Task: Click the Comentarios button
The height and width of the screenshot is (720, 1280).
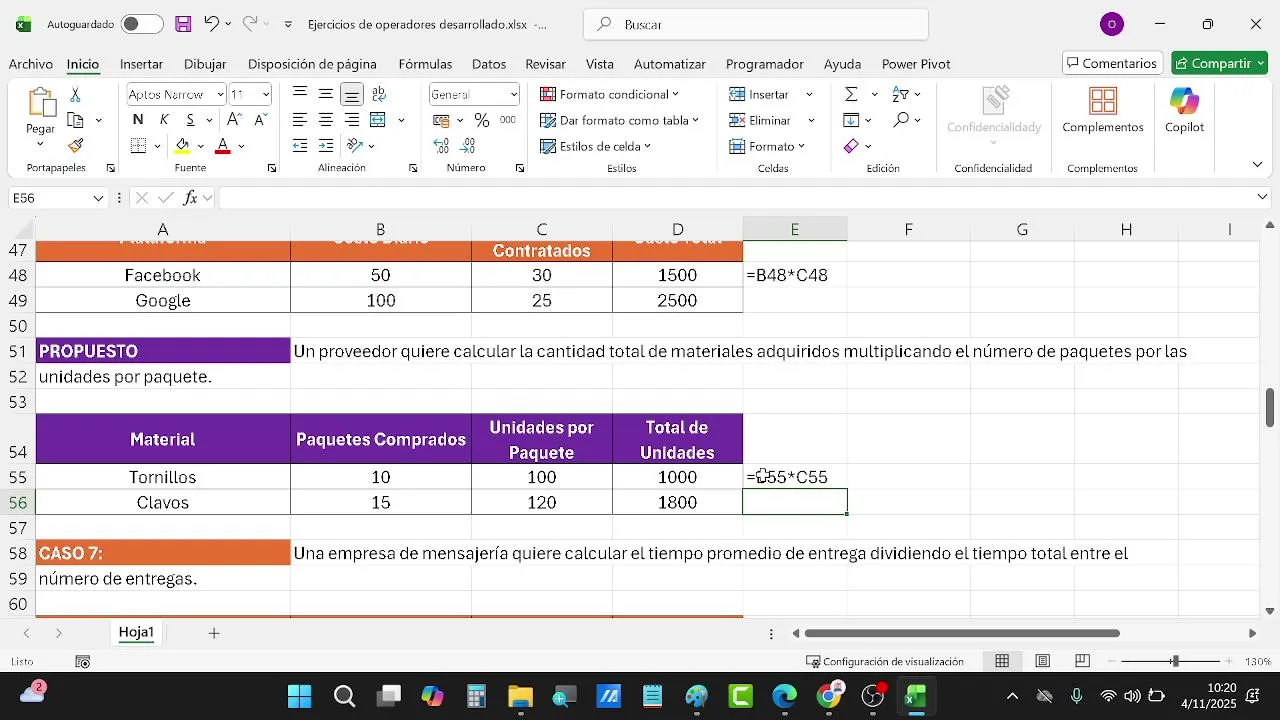Action: pyautogui.click(x=1112, y=63)
